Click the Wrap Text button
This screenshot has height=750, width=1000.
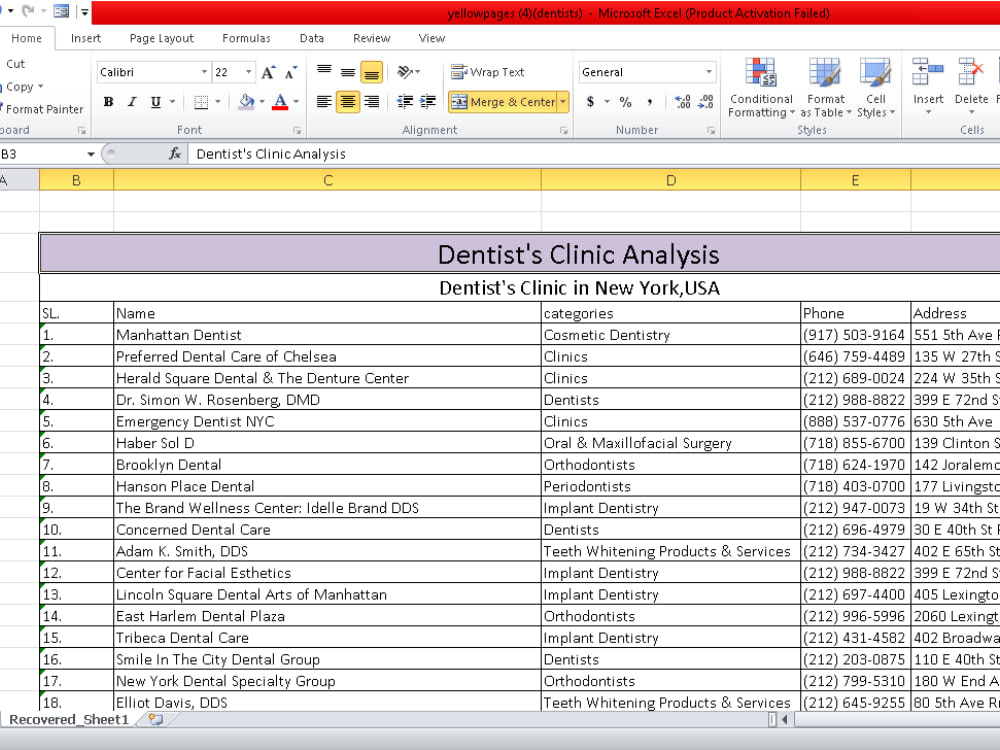[488, 72]
